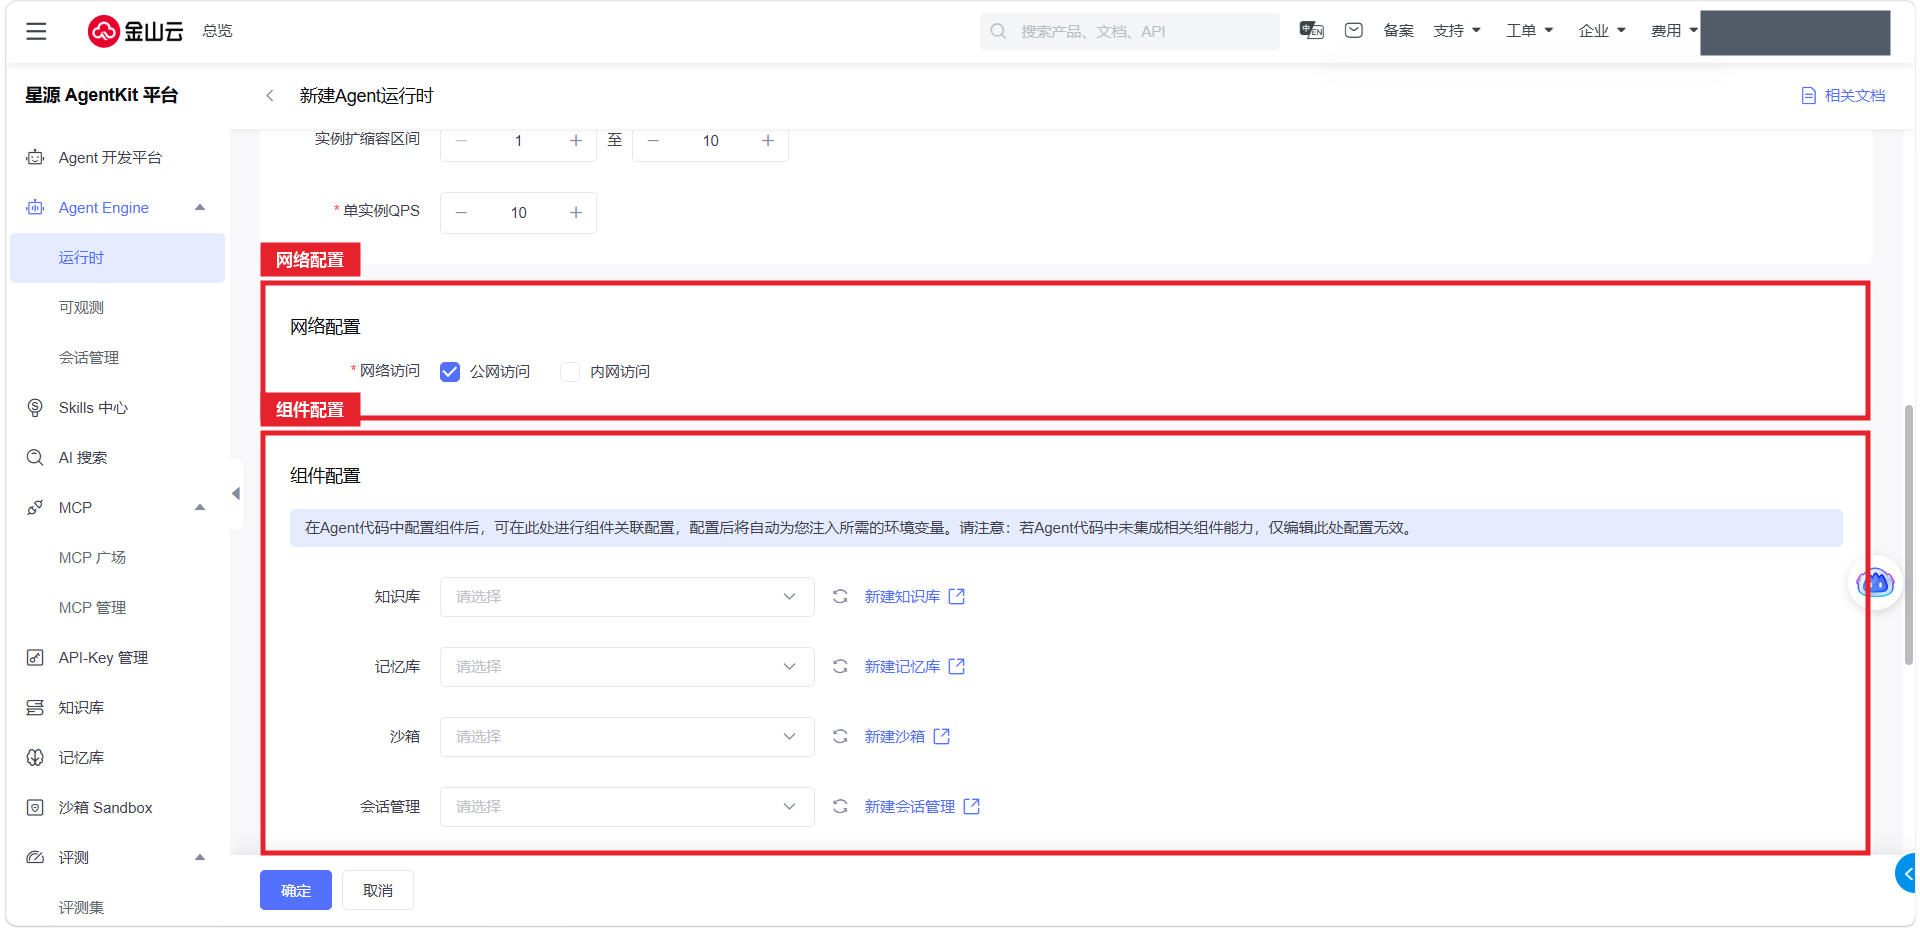
Task: Click the 记忆库 sidebar icon
Action: 35,757
